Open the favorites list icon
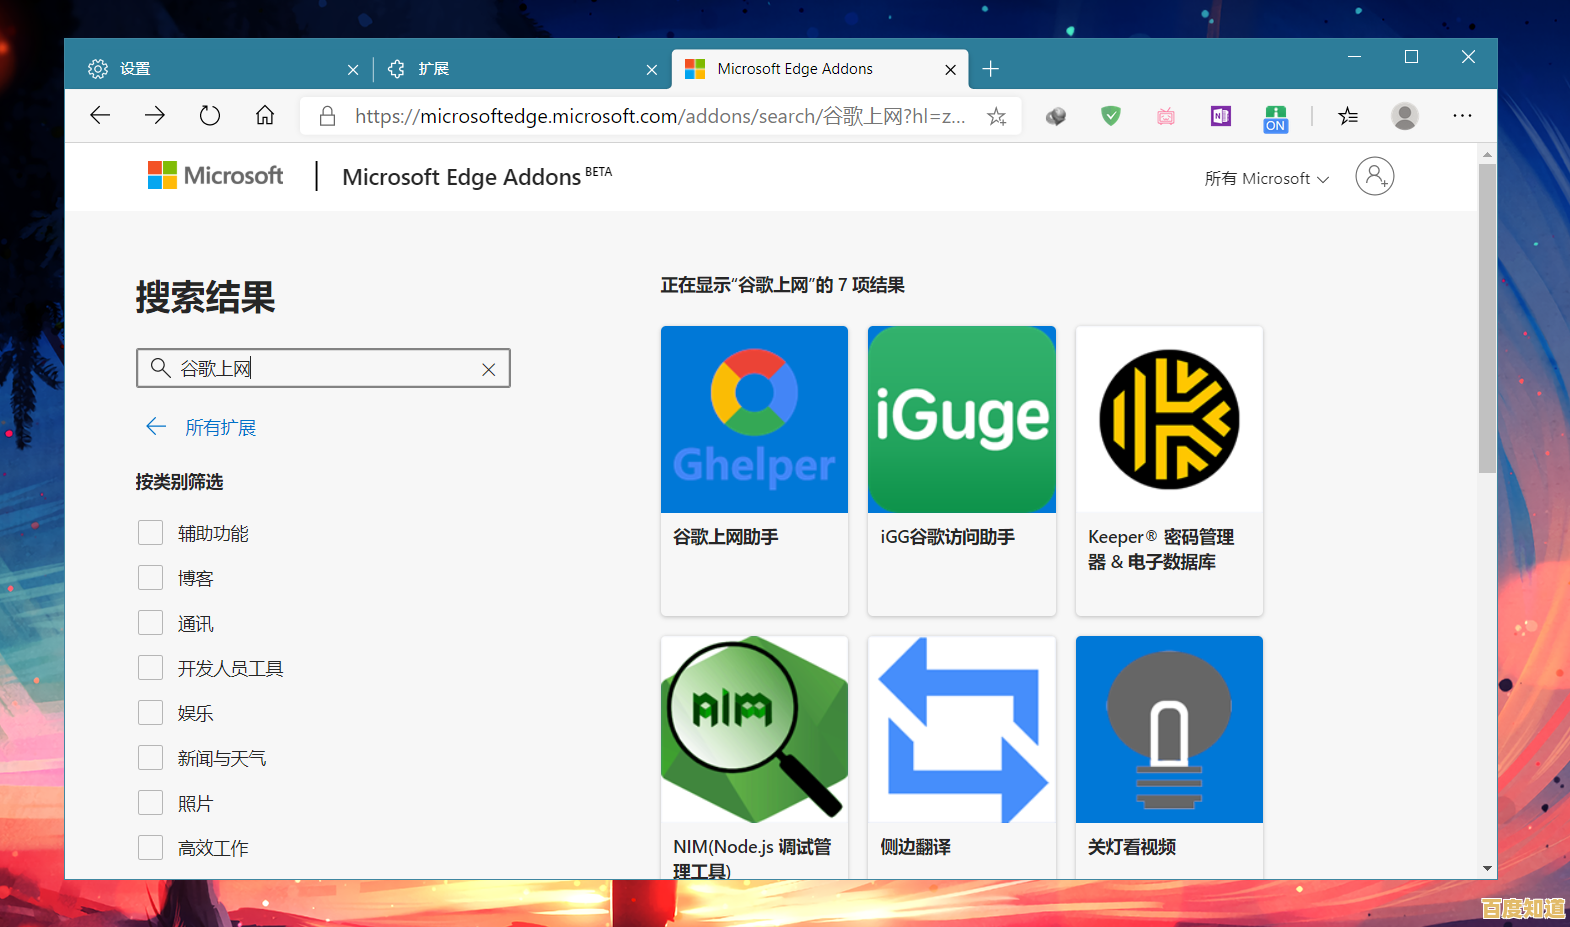Screen dimensions: 1570x927 click(1348, 116)
